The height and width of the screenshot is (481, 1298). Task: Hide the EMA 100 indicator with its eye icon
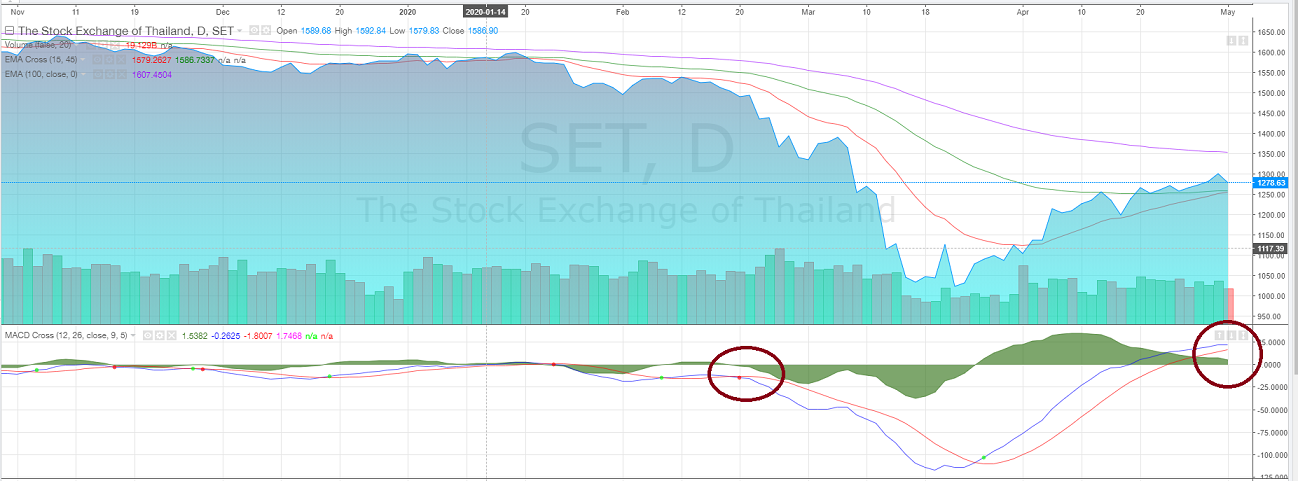97,74
